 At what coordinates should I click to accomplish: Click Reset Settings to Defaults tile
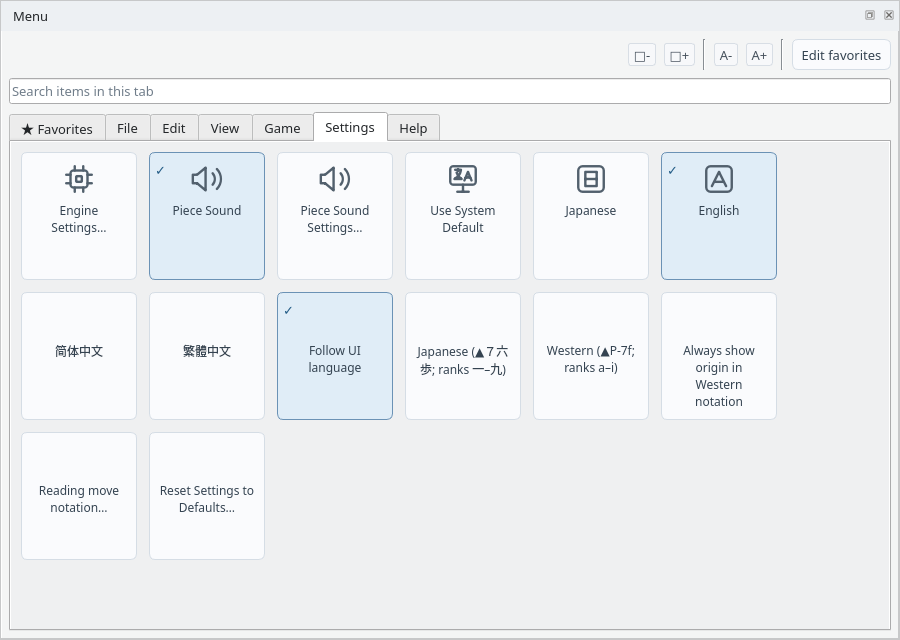click(207, 496)
